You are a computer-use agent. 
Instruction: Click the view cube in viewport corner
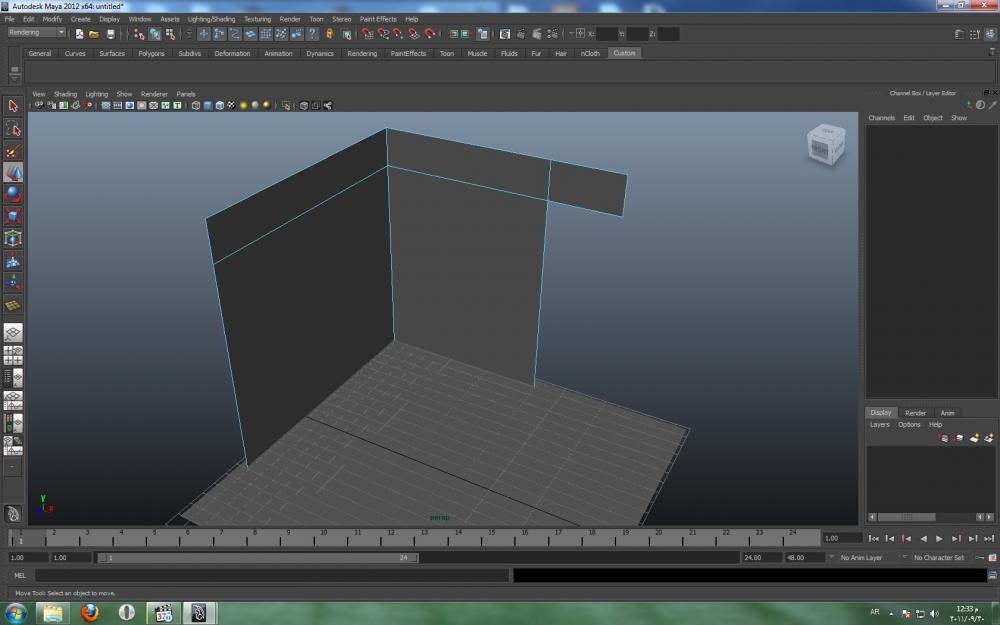825,145
